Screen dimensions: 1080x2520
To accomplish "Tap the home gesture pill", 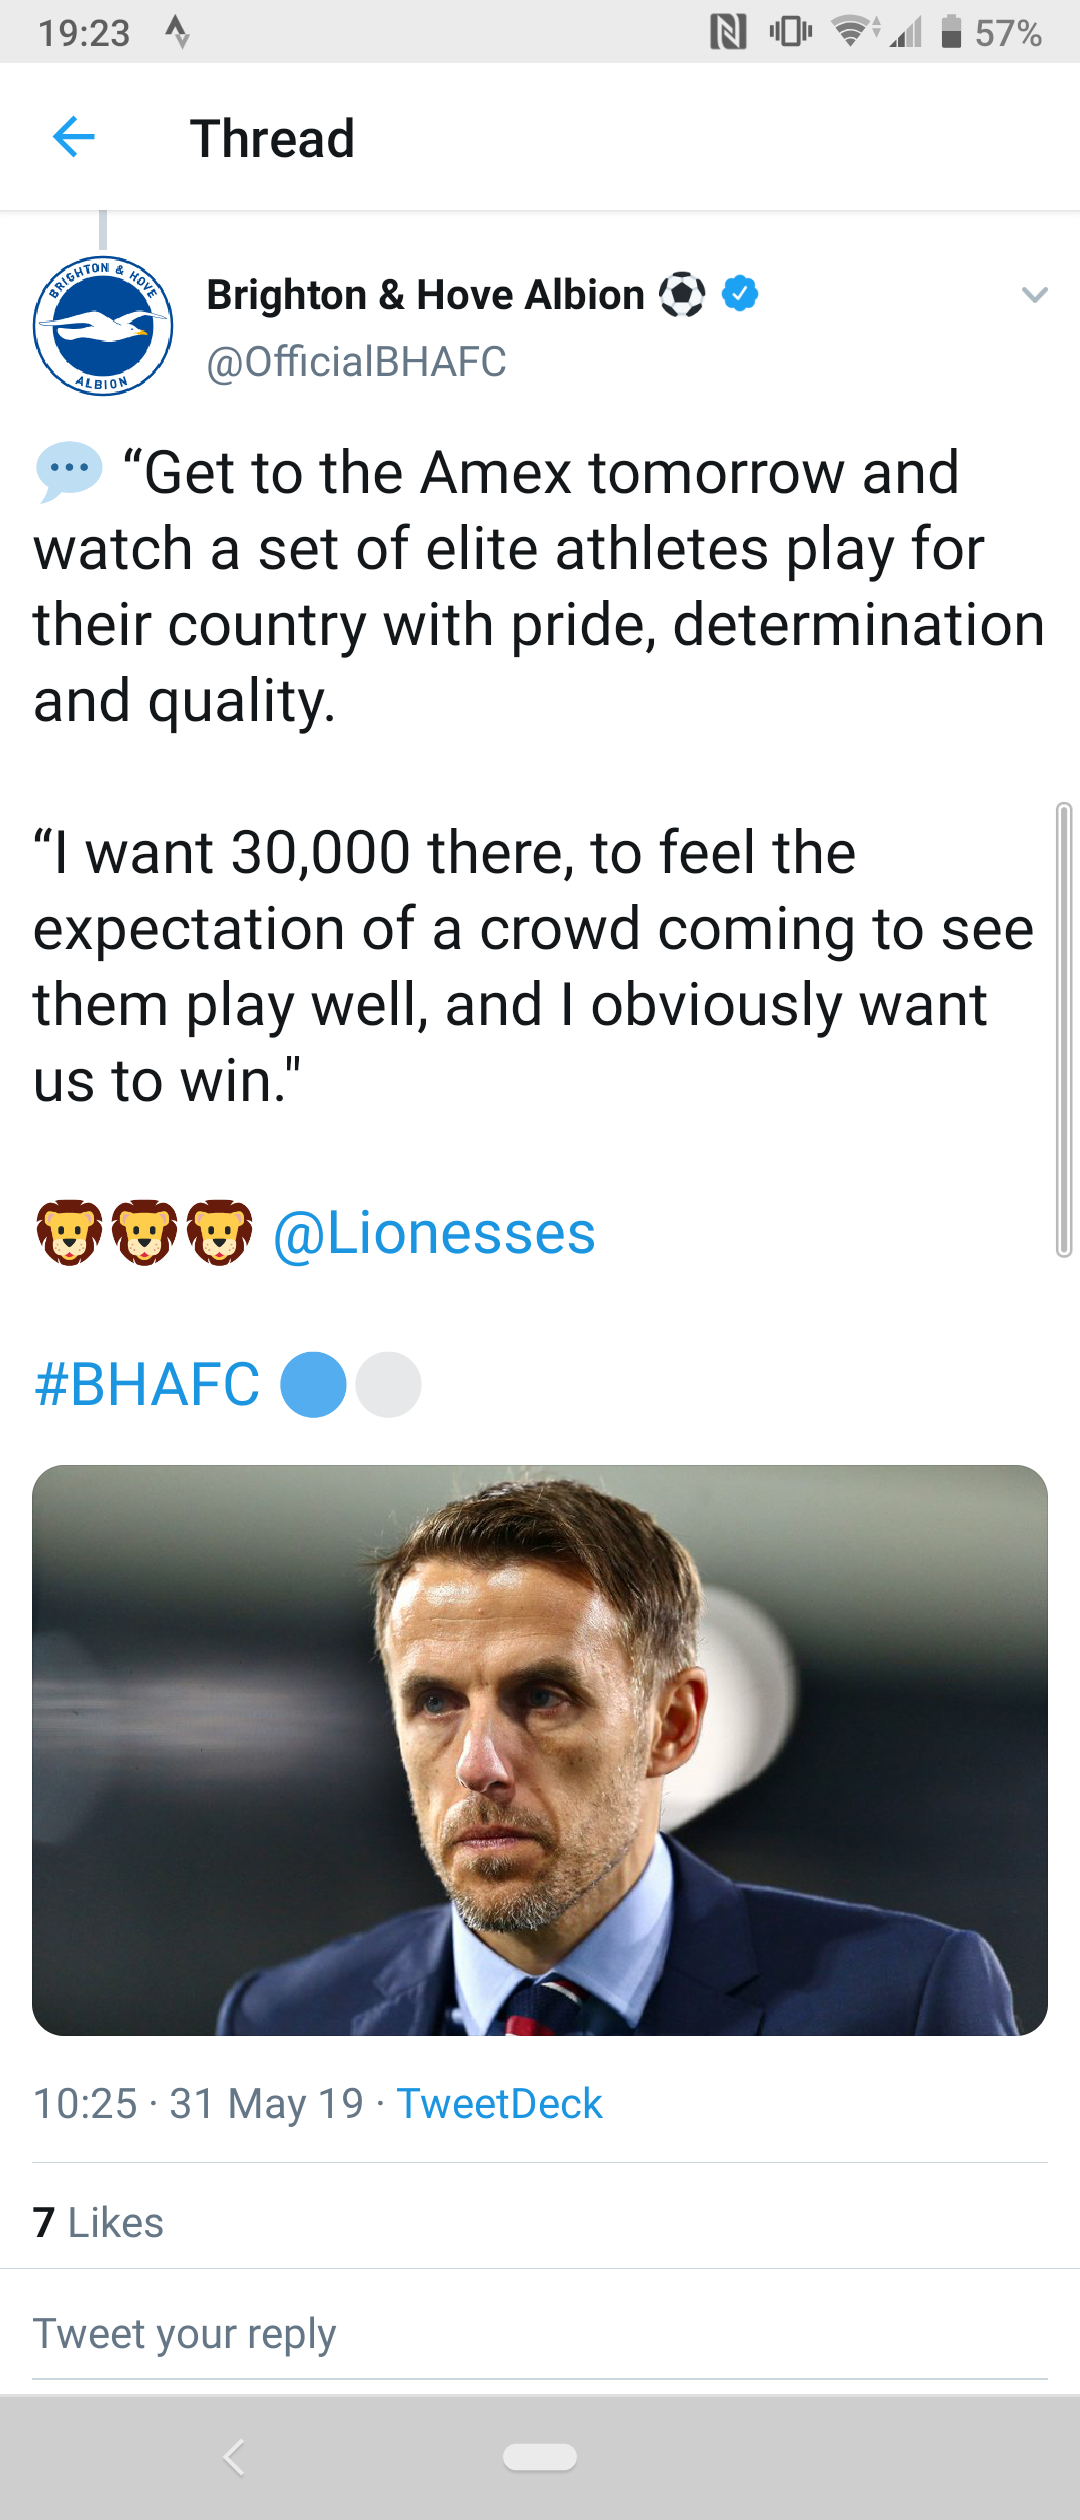I will click(x=540, y=2457).
